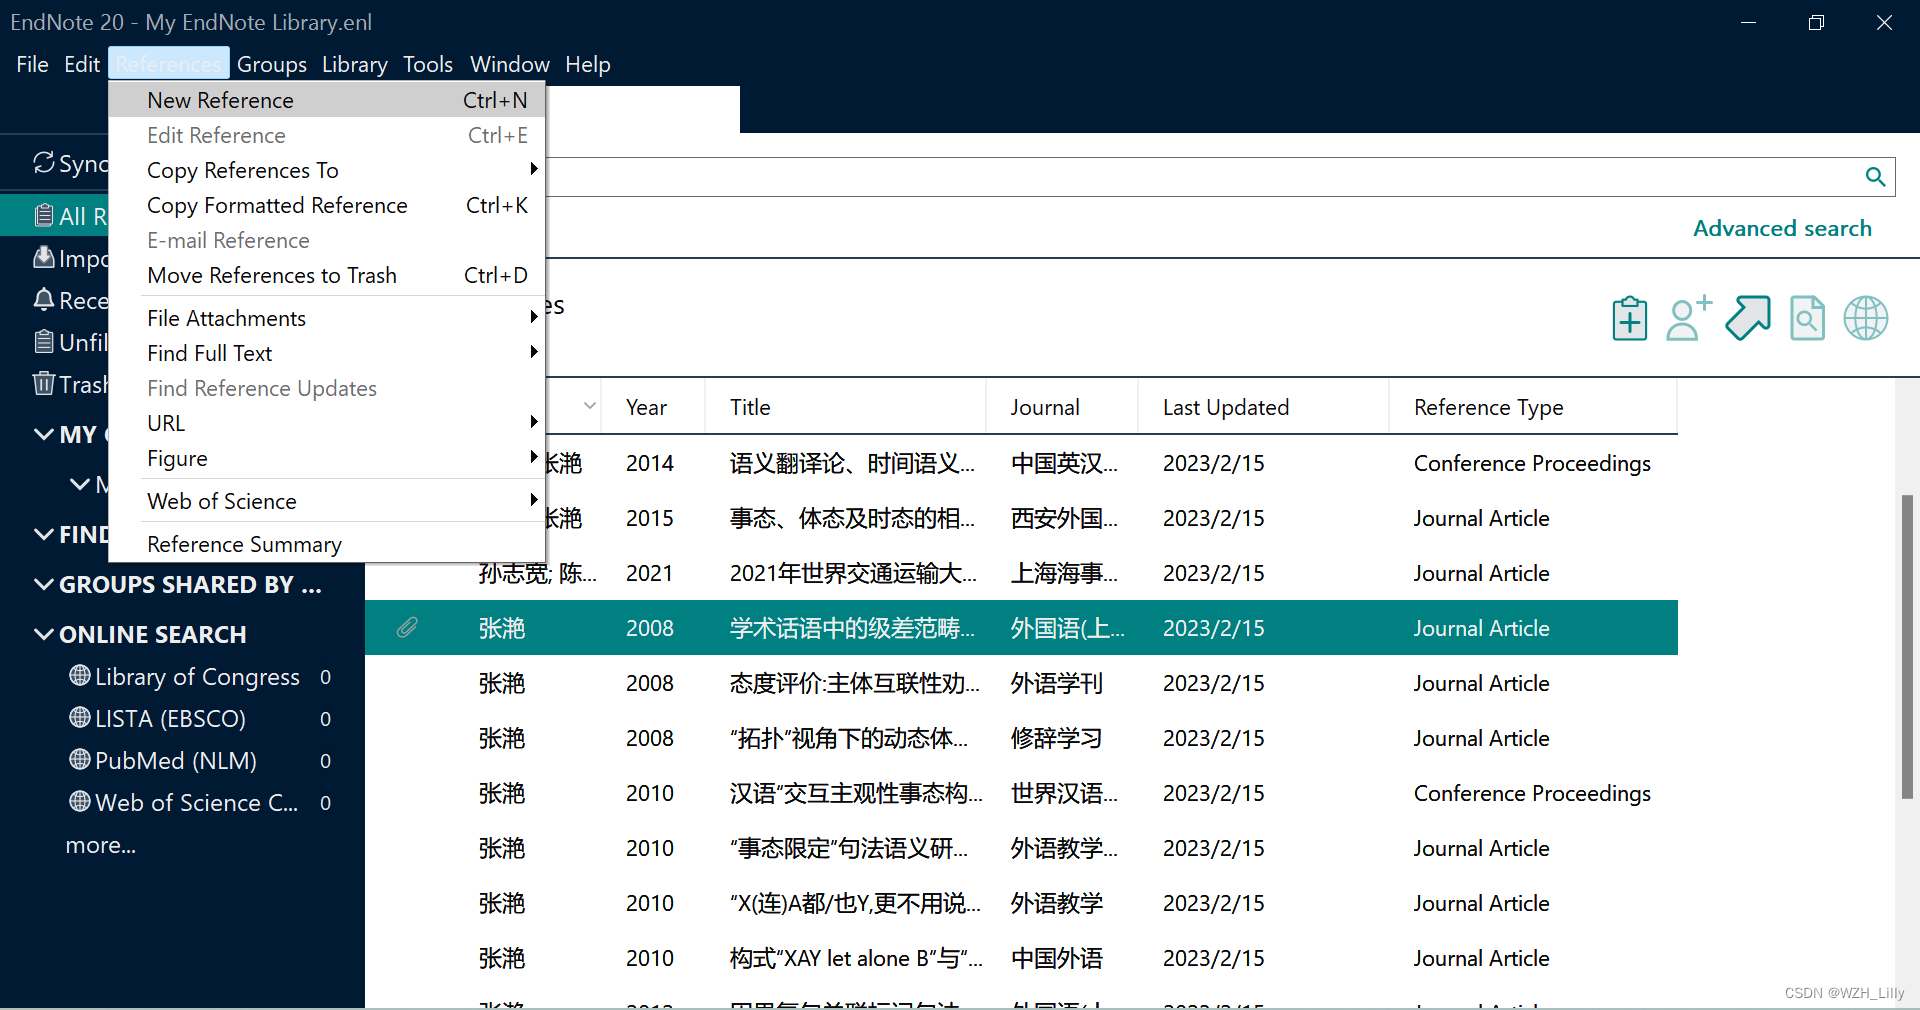The width and height of the screenshot is (1920, 1010).
Task: Collapse GROUPS SHARED BY section chevron
Action: pyautogui.click(x=44, y=584)
